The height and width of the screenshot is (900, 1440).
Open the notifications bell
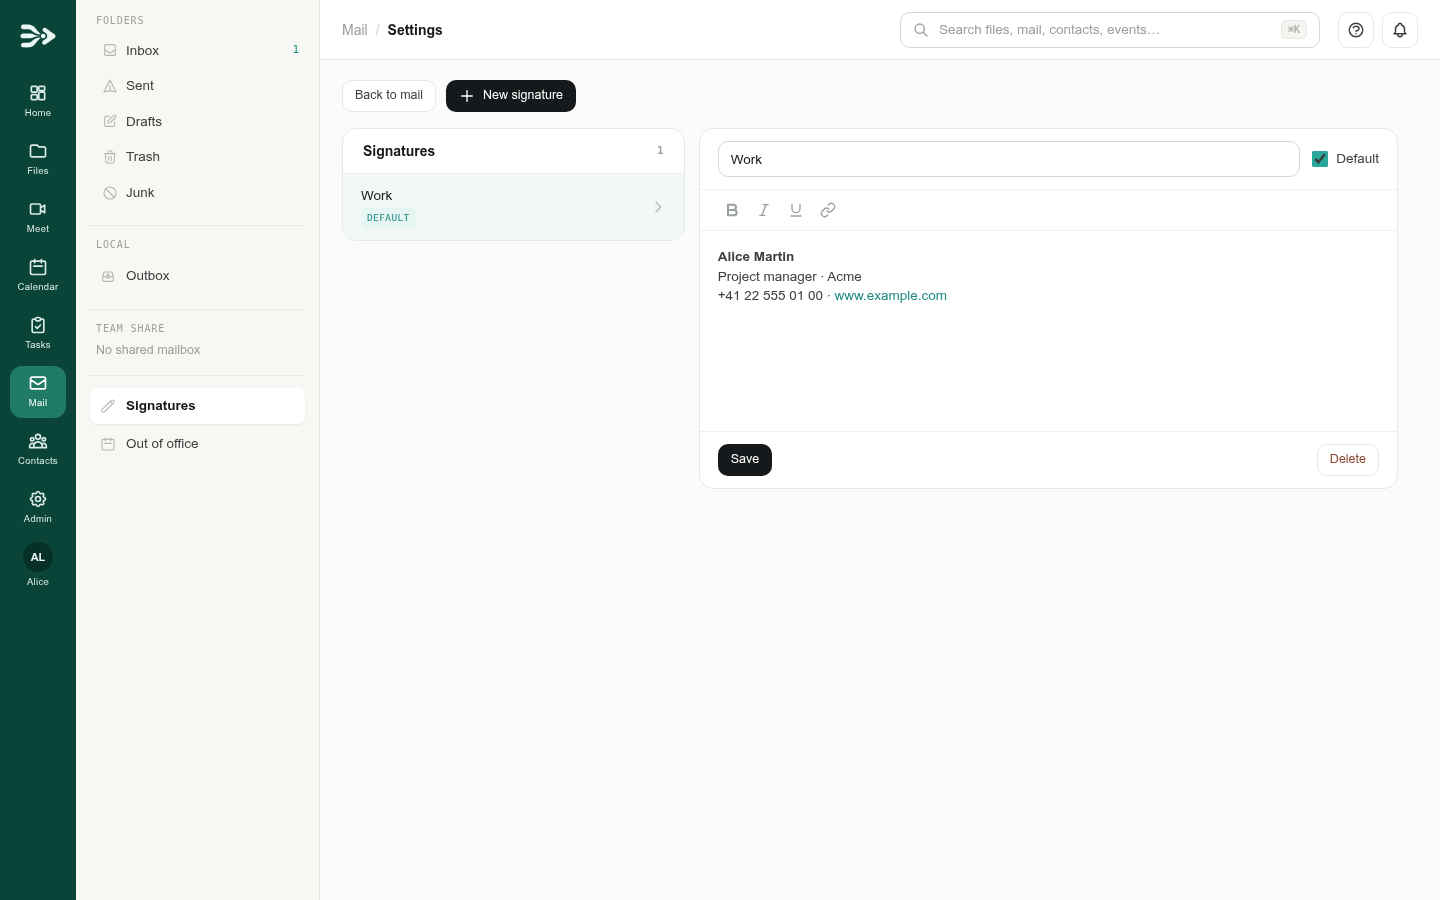point(1400,30)
